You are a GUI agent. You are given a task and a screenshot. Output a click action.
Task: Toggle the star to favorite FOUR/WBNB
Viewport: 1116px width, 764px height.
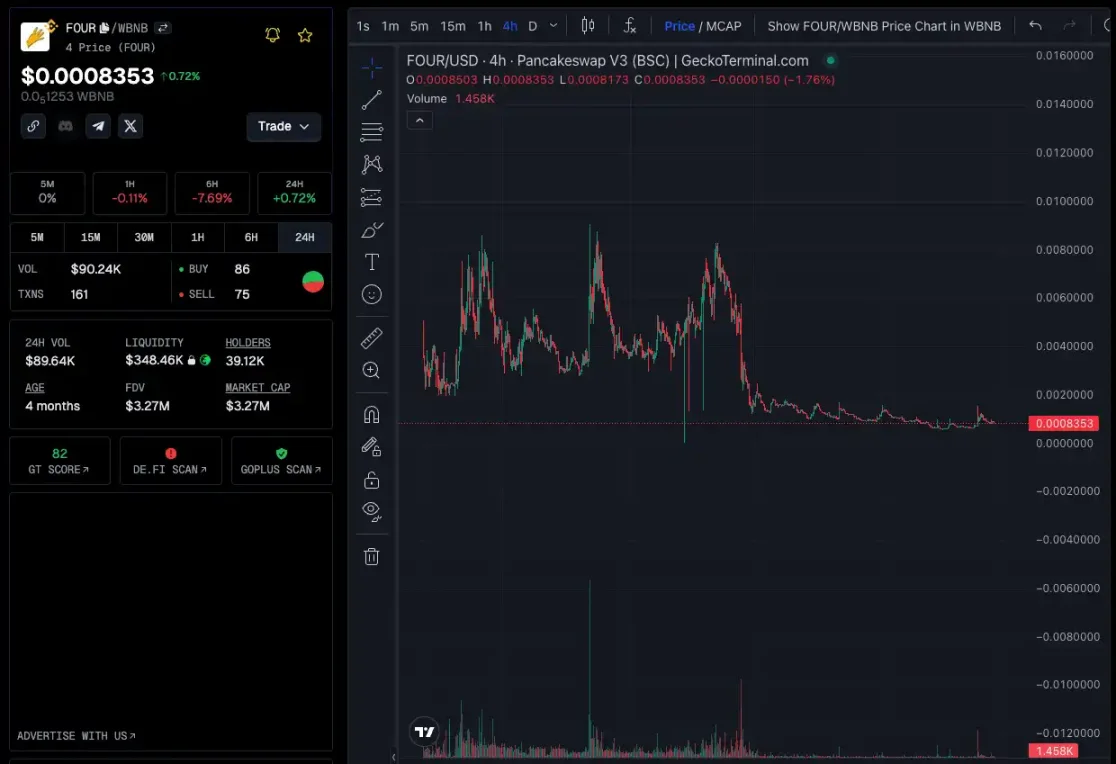click(305, 34)
